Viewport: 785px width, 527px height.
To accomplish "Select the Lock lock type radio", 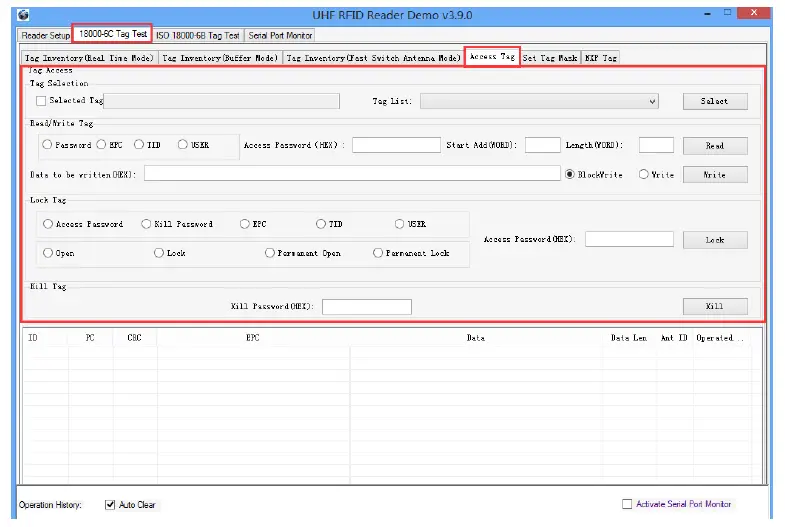I will (159, 253).
